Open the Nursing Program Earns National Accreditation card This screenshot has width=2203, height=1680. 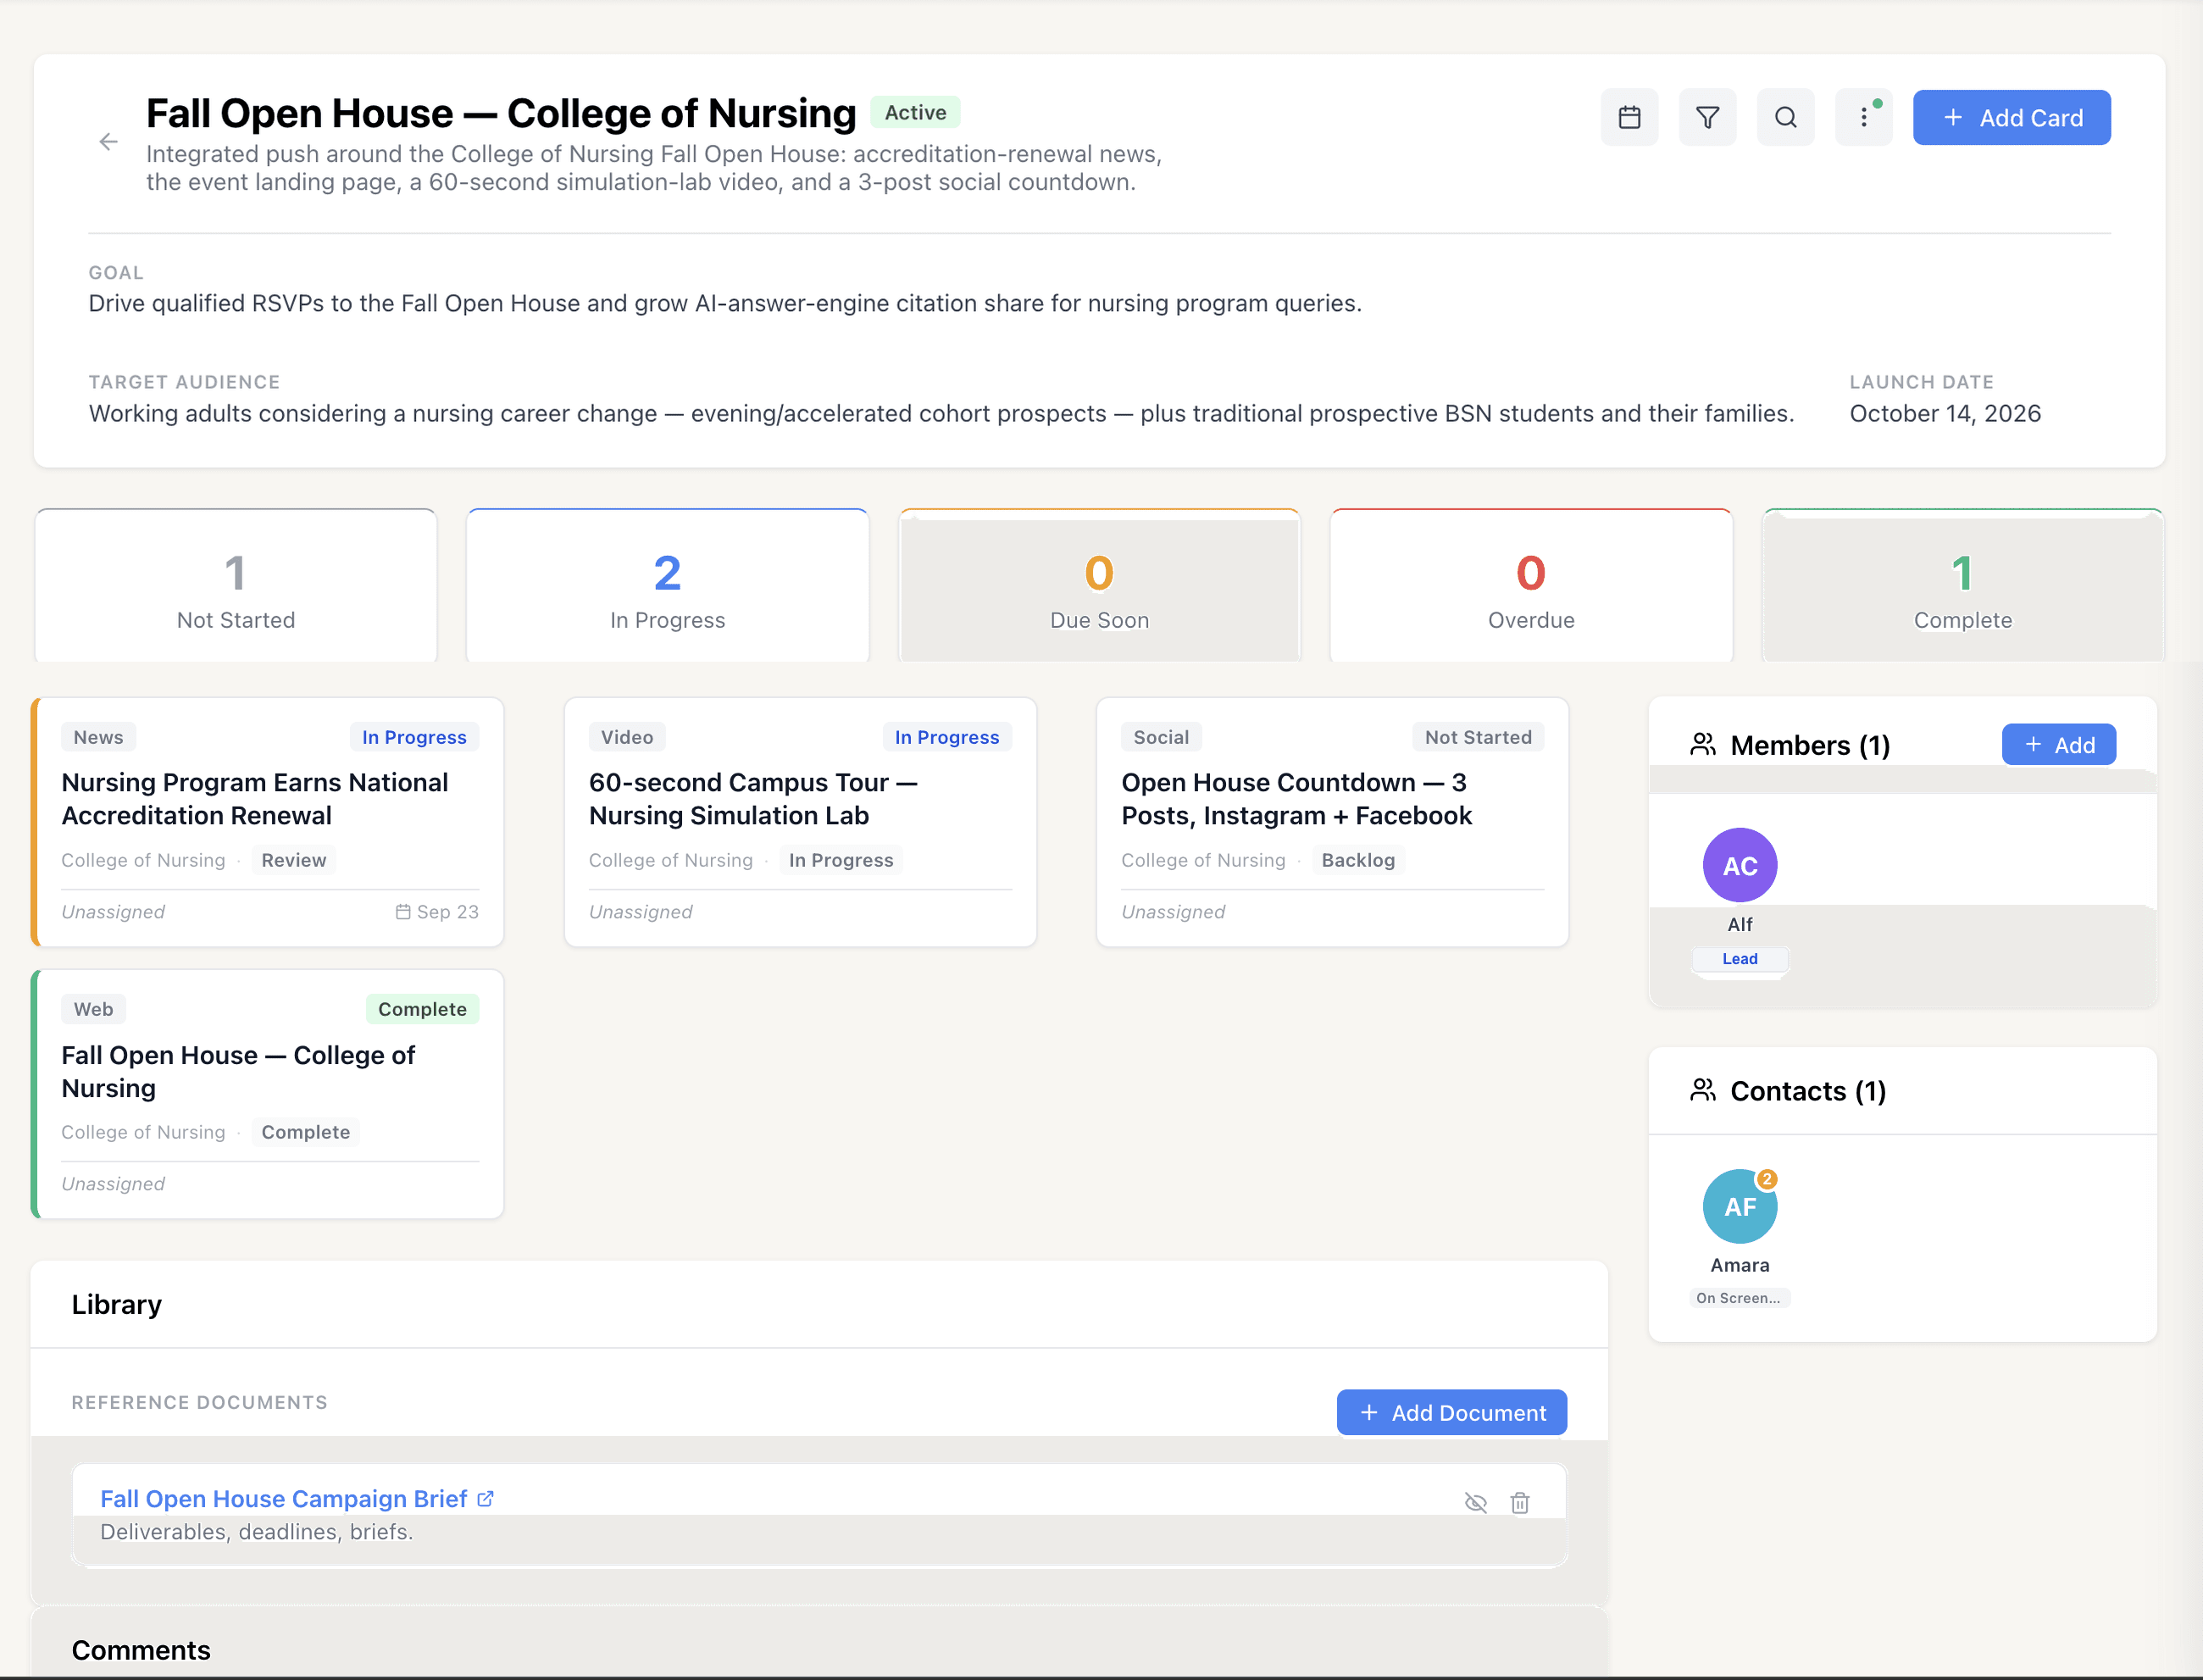point(268,822)
